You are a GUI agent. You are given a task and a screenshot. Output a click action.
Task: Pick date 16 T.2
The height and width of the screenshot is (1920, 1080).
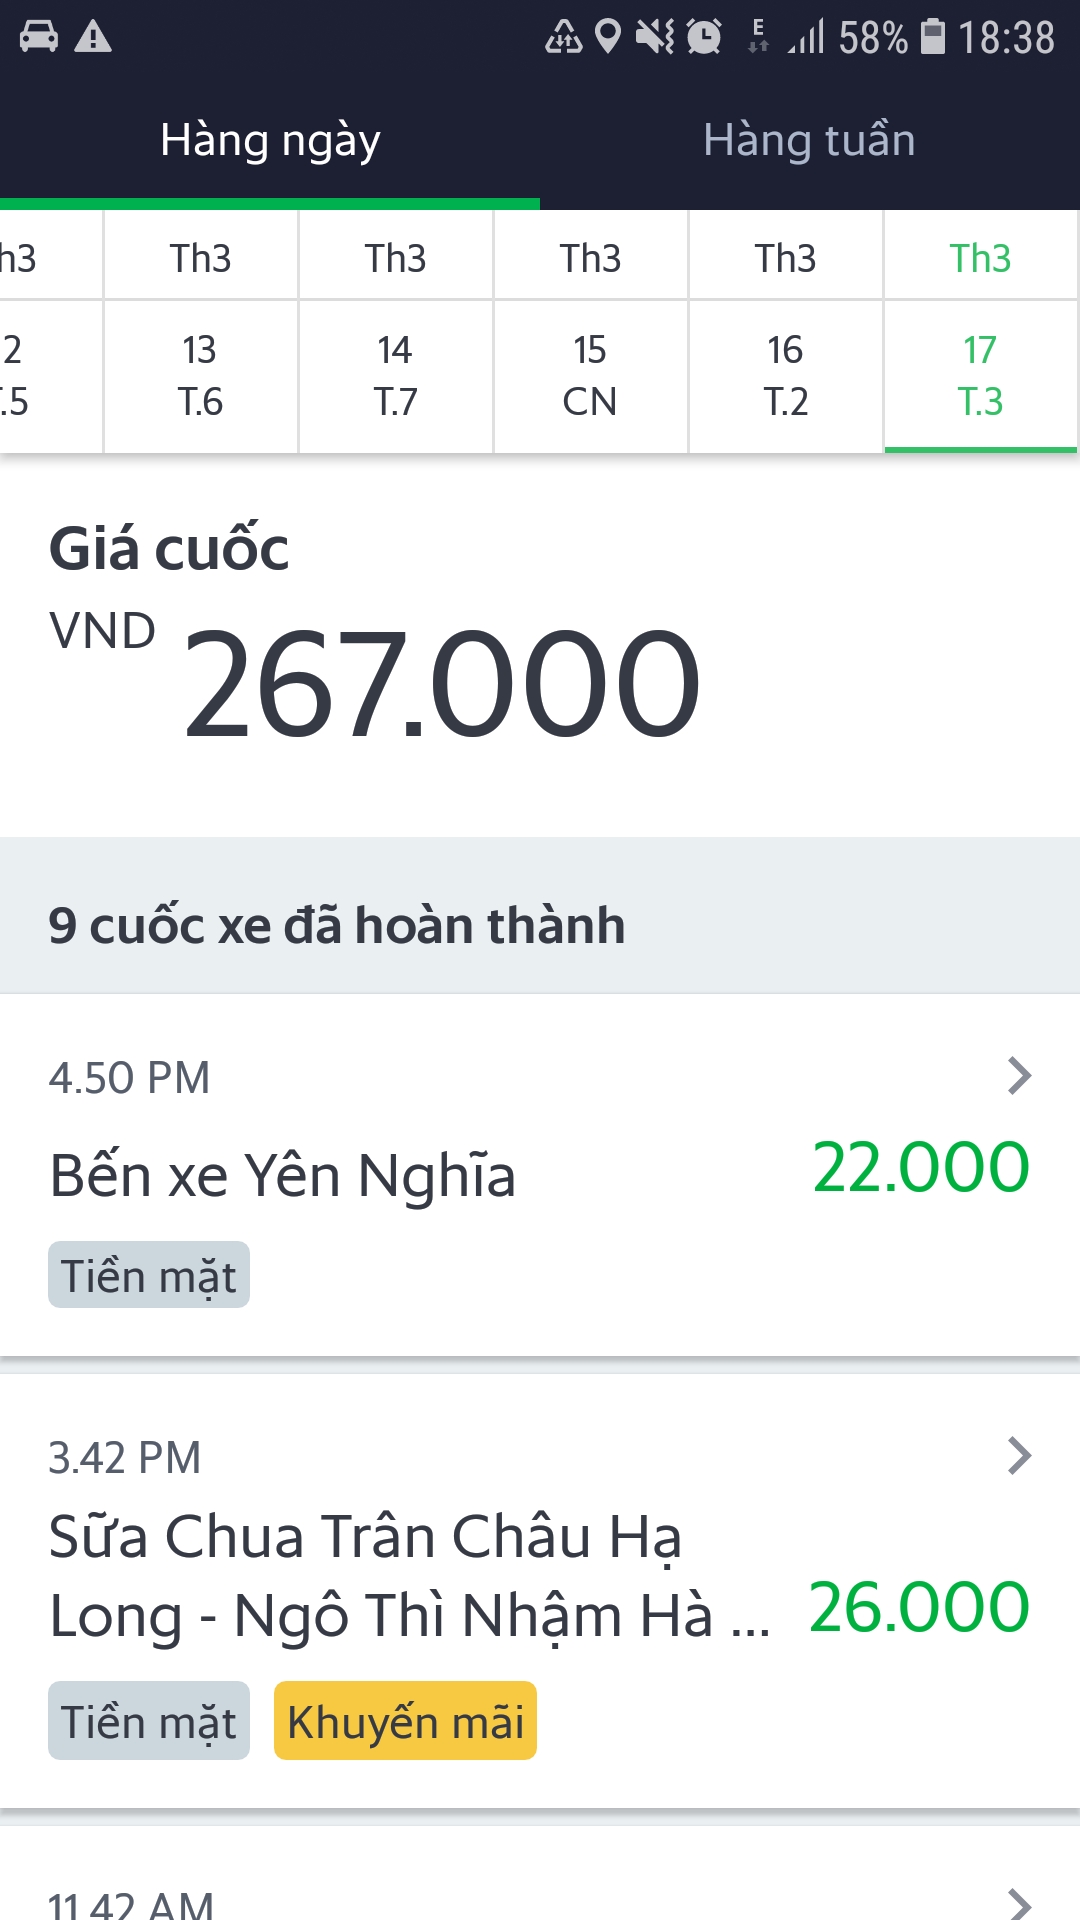[x=785, y=375]
